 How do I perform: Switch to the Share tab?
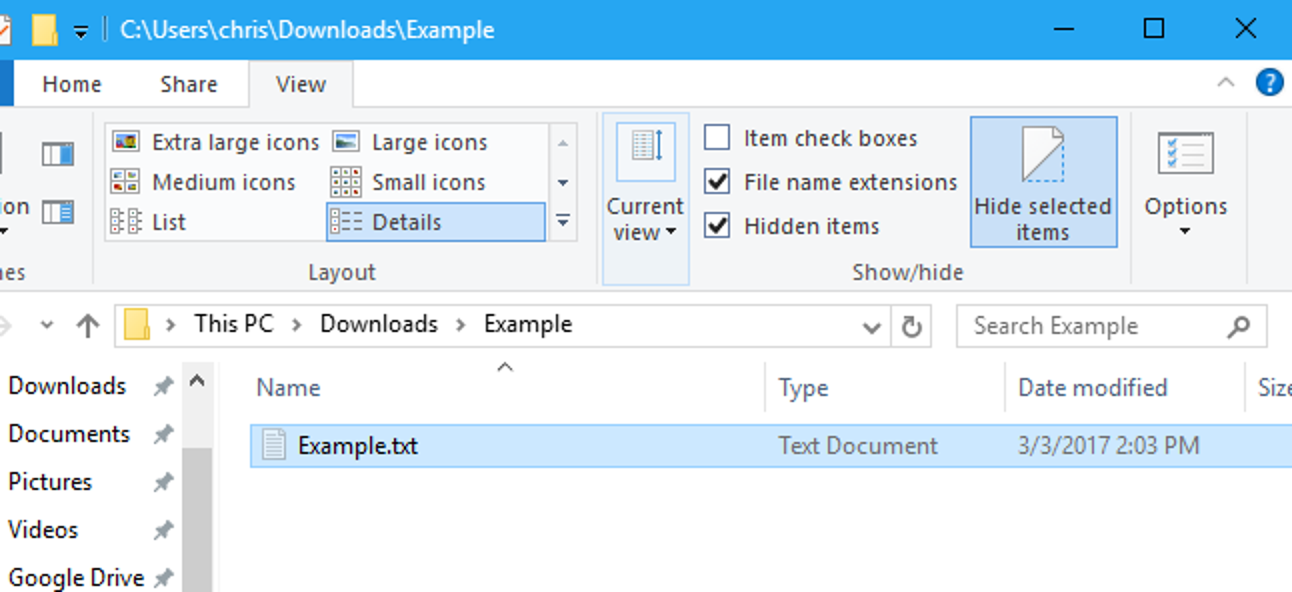coord(189,85)
